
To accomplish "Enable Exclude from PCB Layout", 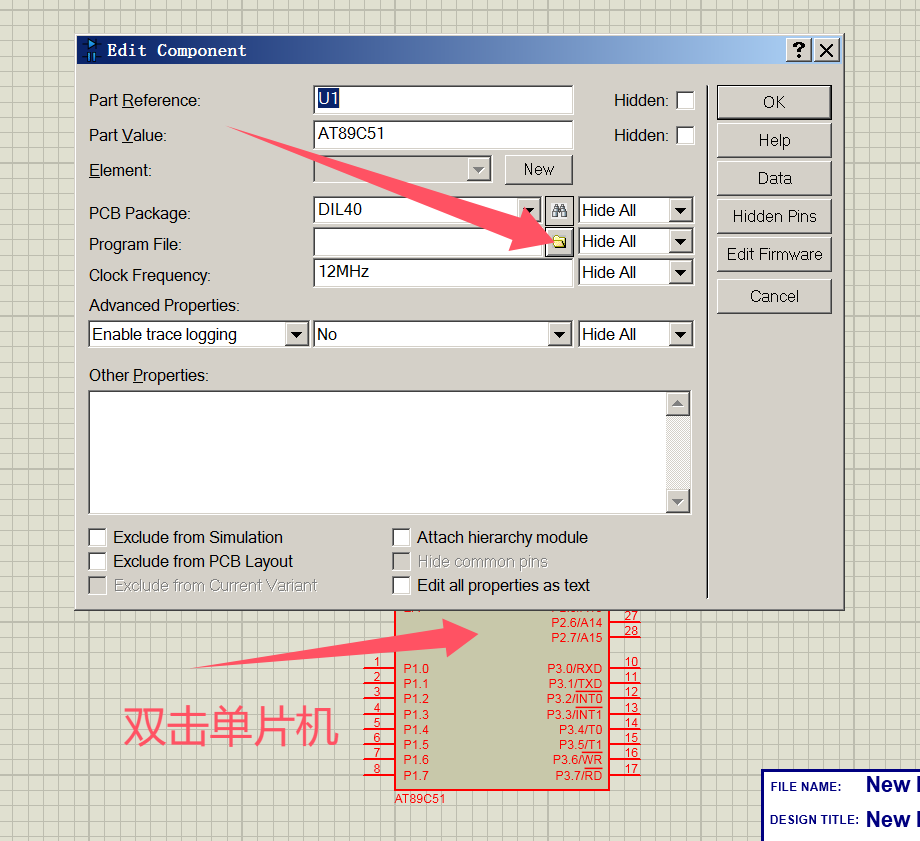I will [97, 561].
